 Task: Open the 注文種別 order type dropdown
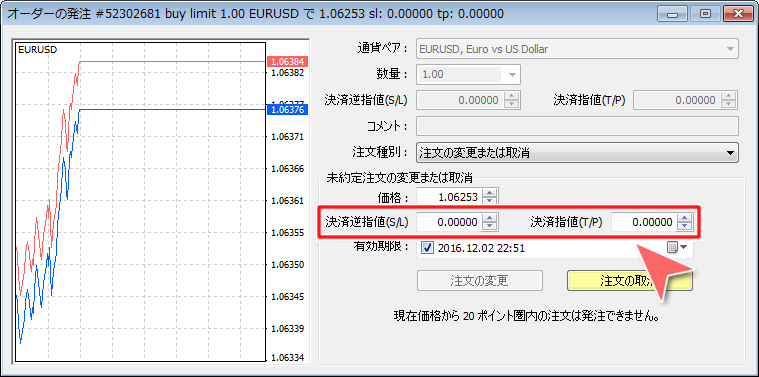tap(577, 153)
